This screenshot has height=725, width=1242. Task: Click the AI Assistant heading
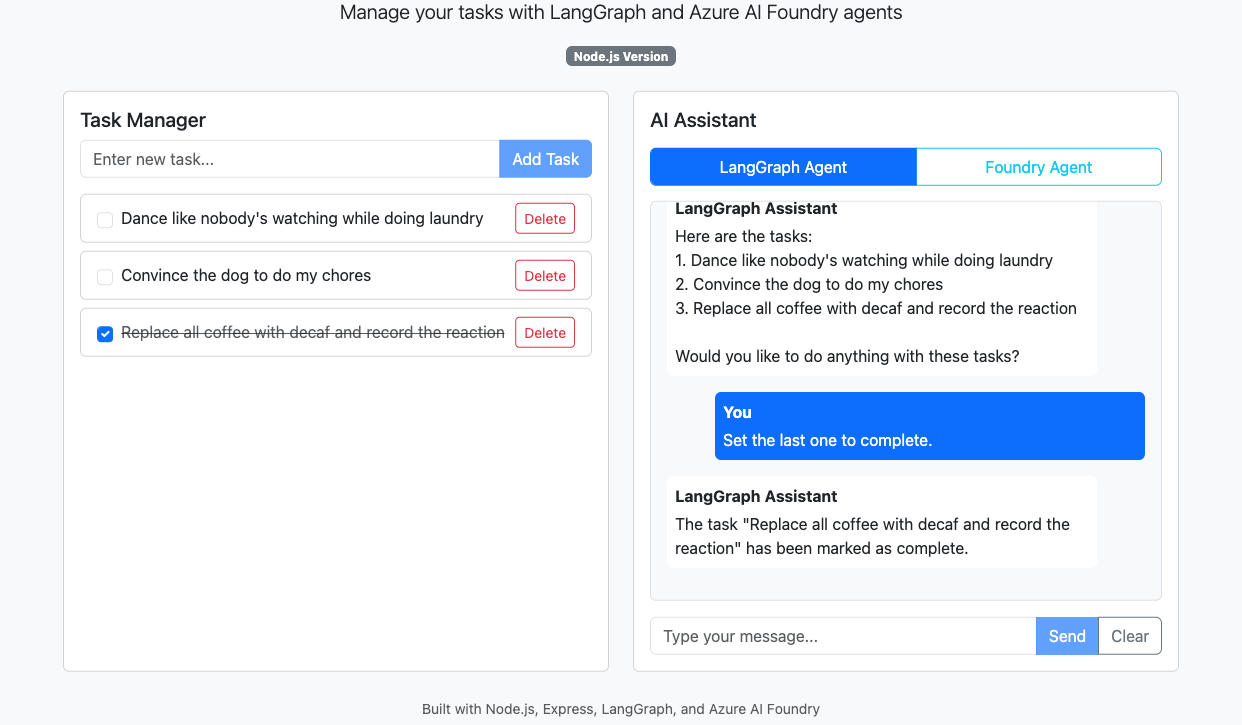[703, 120]
